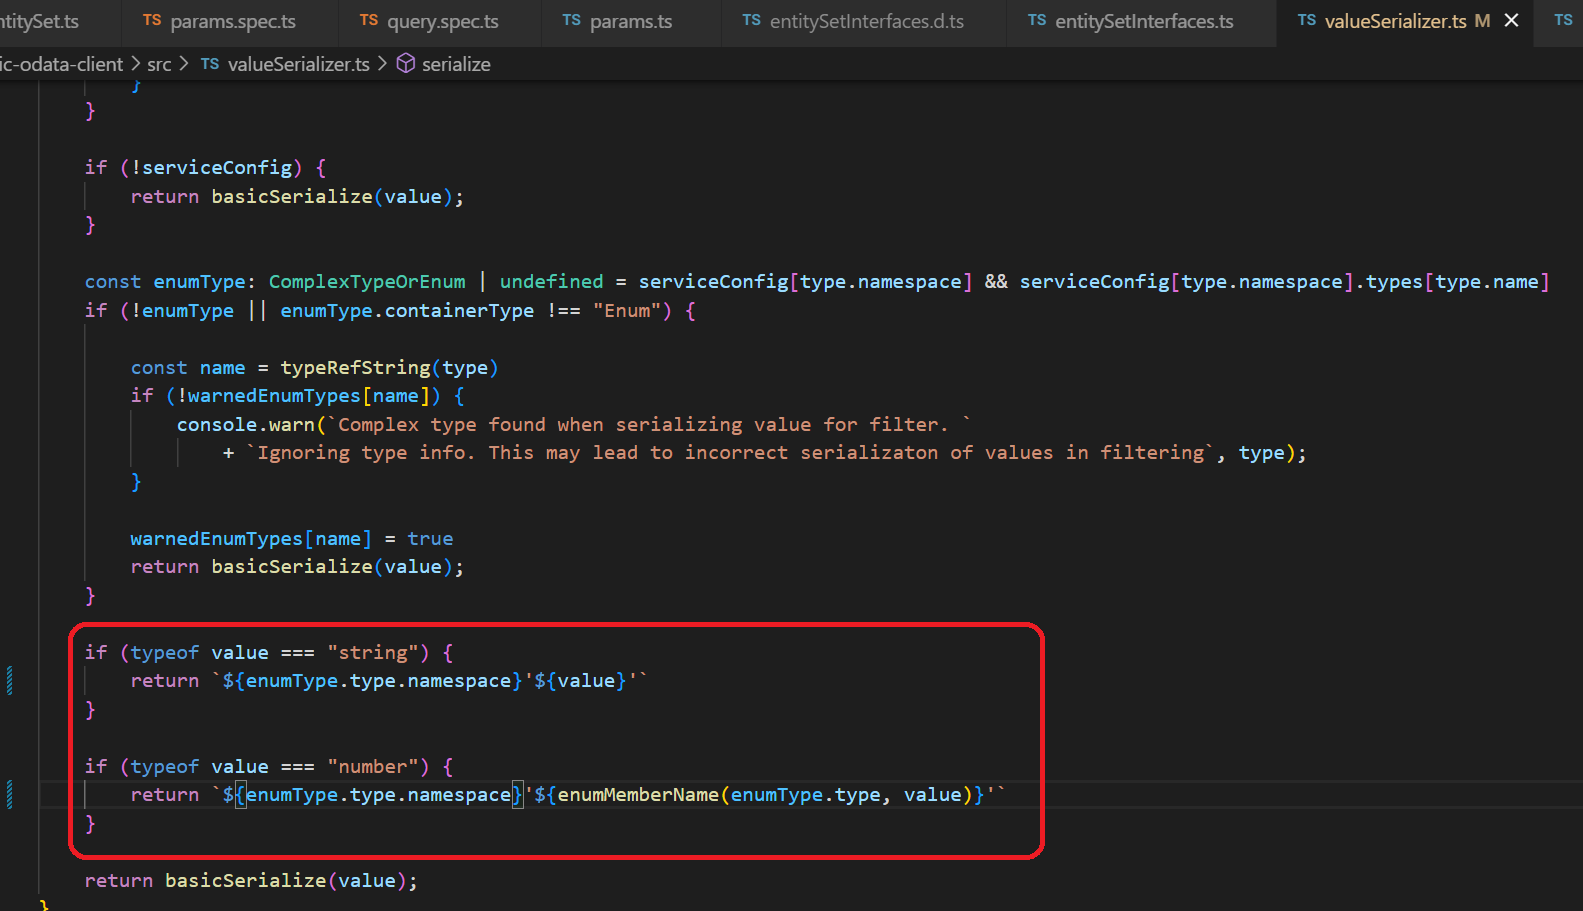Click the TS icon of query.spec.ts tab
Screen dimensions: 1583x911
click(x=369, y=20)
